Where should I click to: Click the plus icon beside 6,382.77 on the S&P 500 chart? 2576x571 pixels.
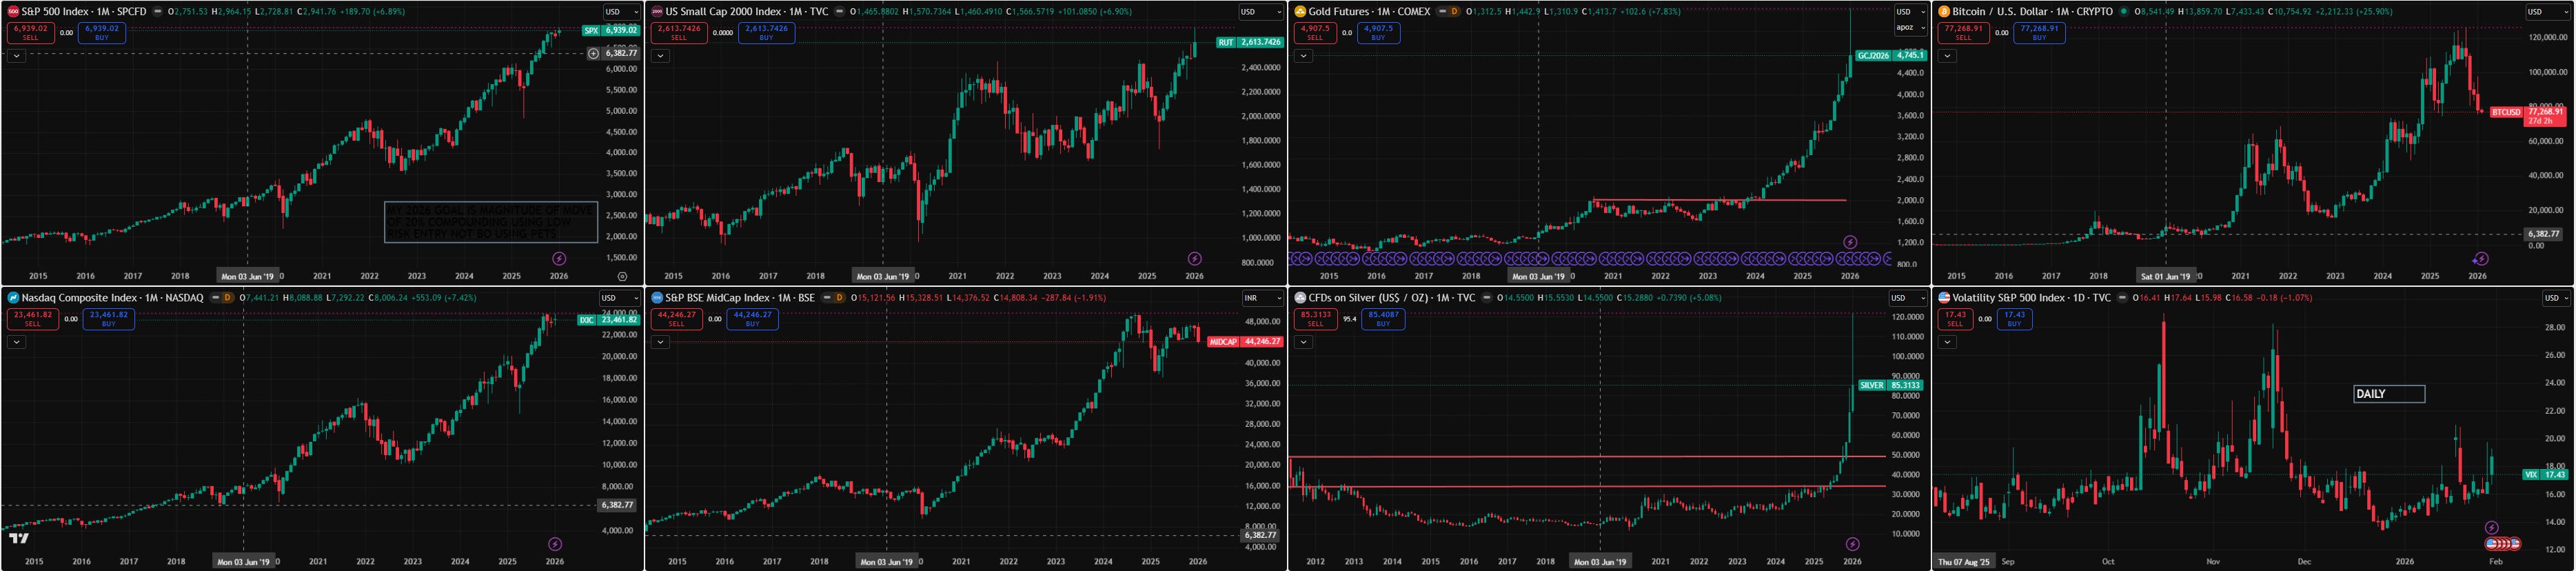pos(593,54)
